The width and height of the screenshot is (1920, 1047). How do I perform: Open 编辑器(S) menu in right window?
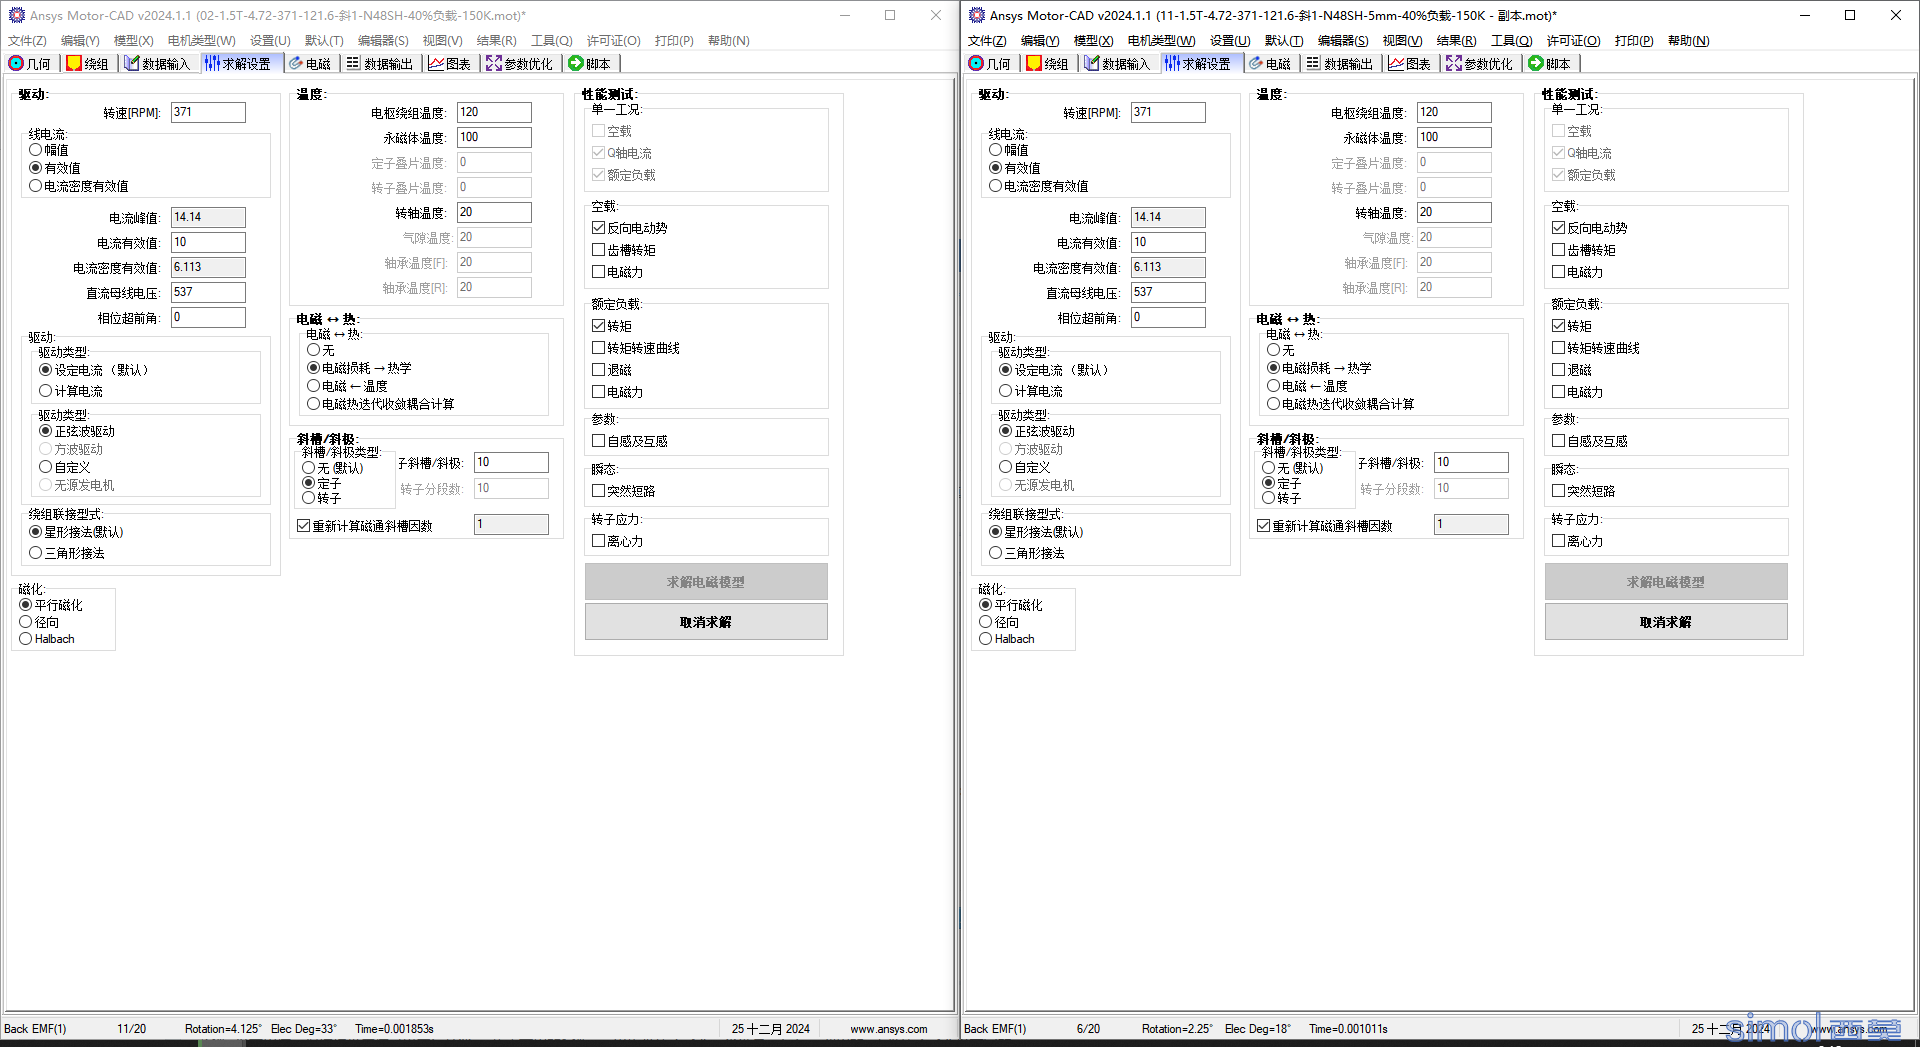tap(1343, 41)
